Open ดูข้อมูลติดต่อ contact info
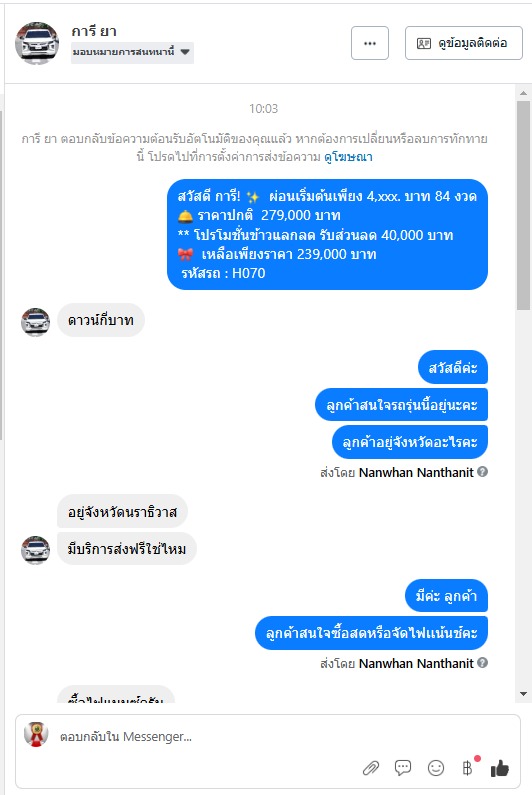Viewport: 532px width, 795px height. [464, 43]
